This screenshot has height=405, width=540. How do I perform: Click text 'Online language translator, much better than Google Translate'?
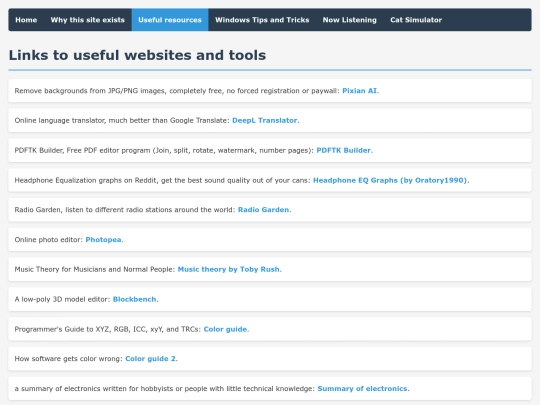[x=121, y=121]
